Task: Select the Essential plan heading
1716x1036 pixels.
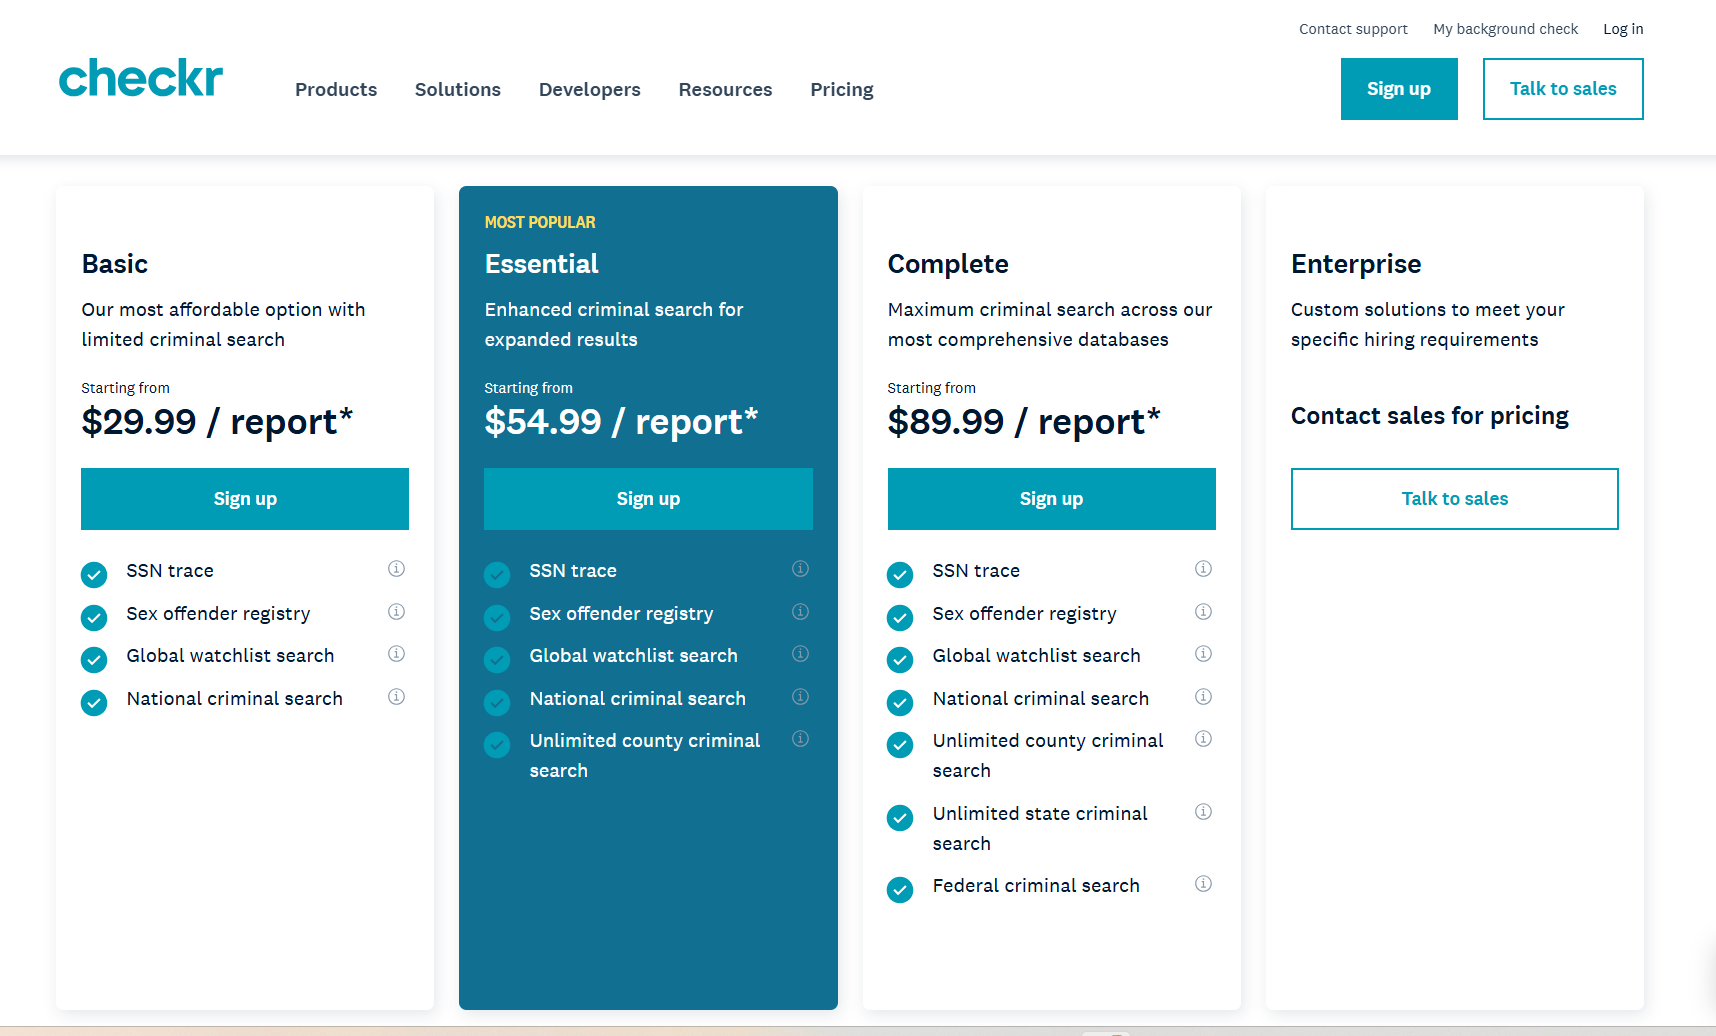Action: (542, 264)
